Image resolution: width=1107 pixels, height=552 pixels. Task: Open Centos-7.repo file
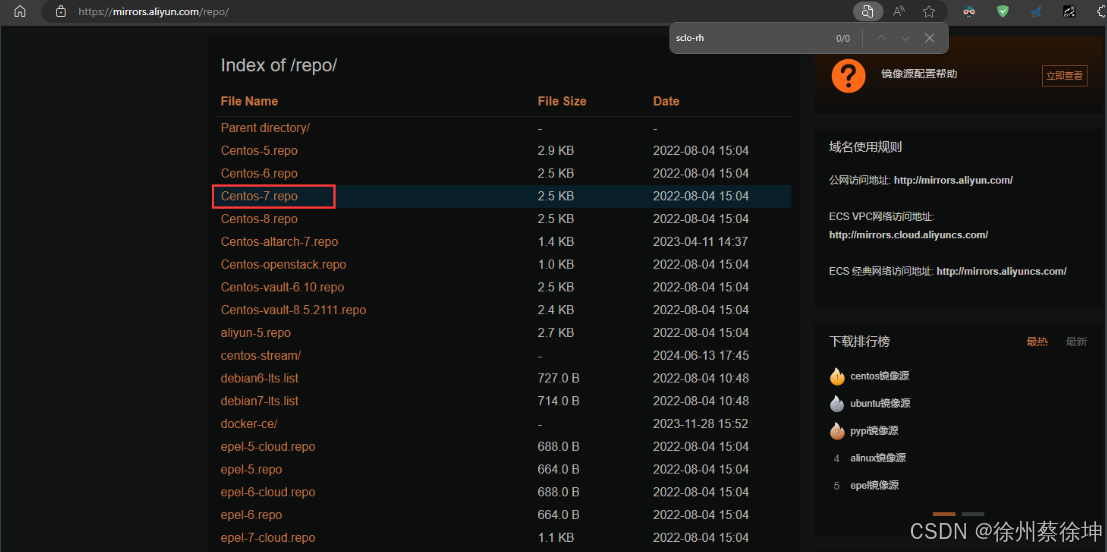pos(259,196)
